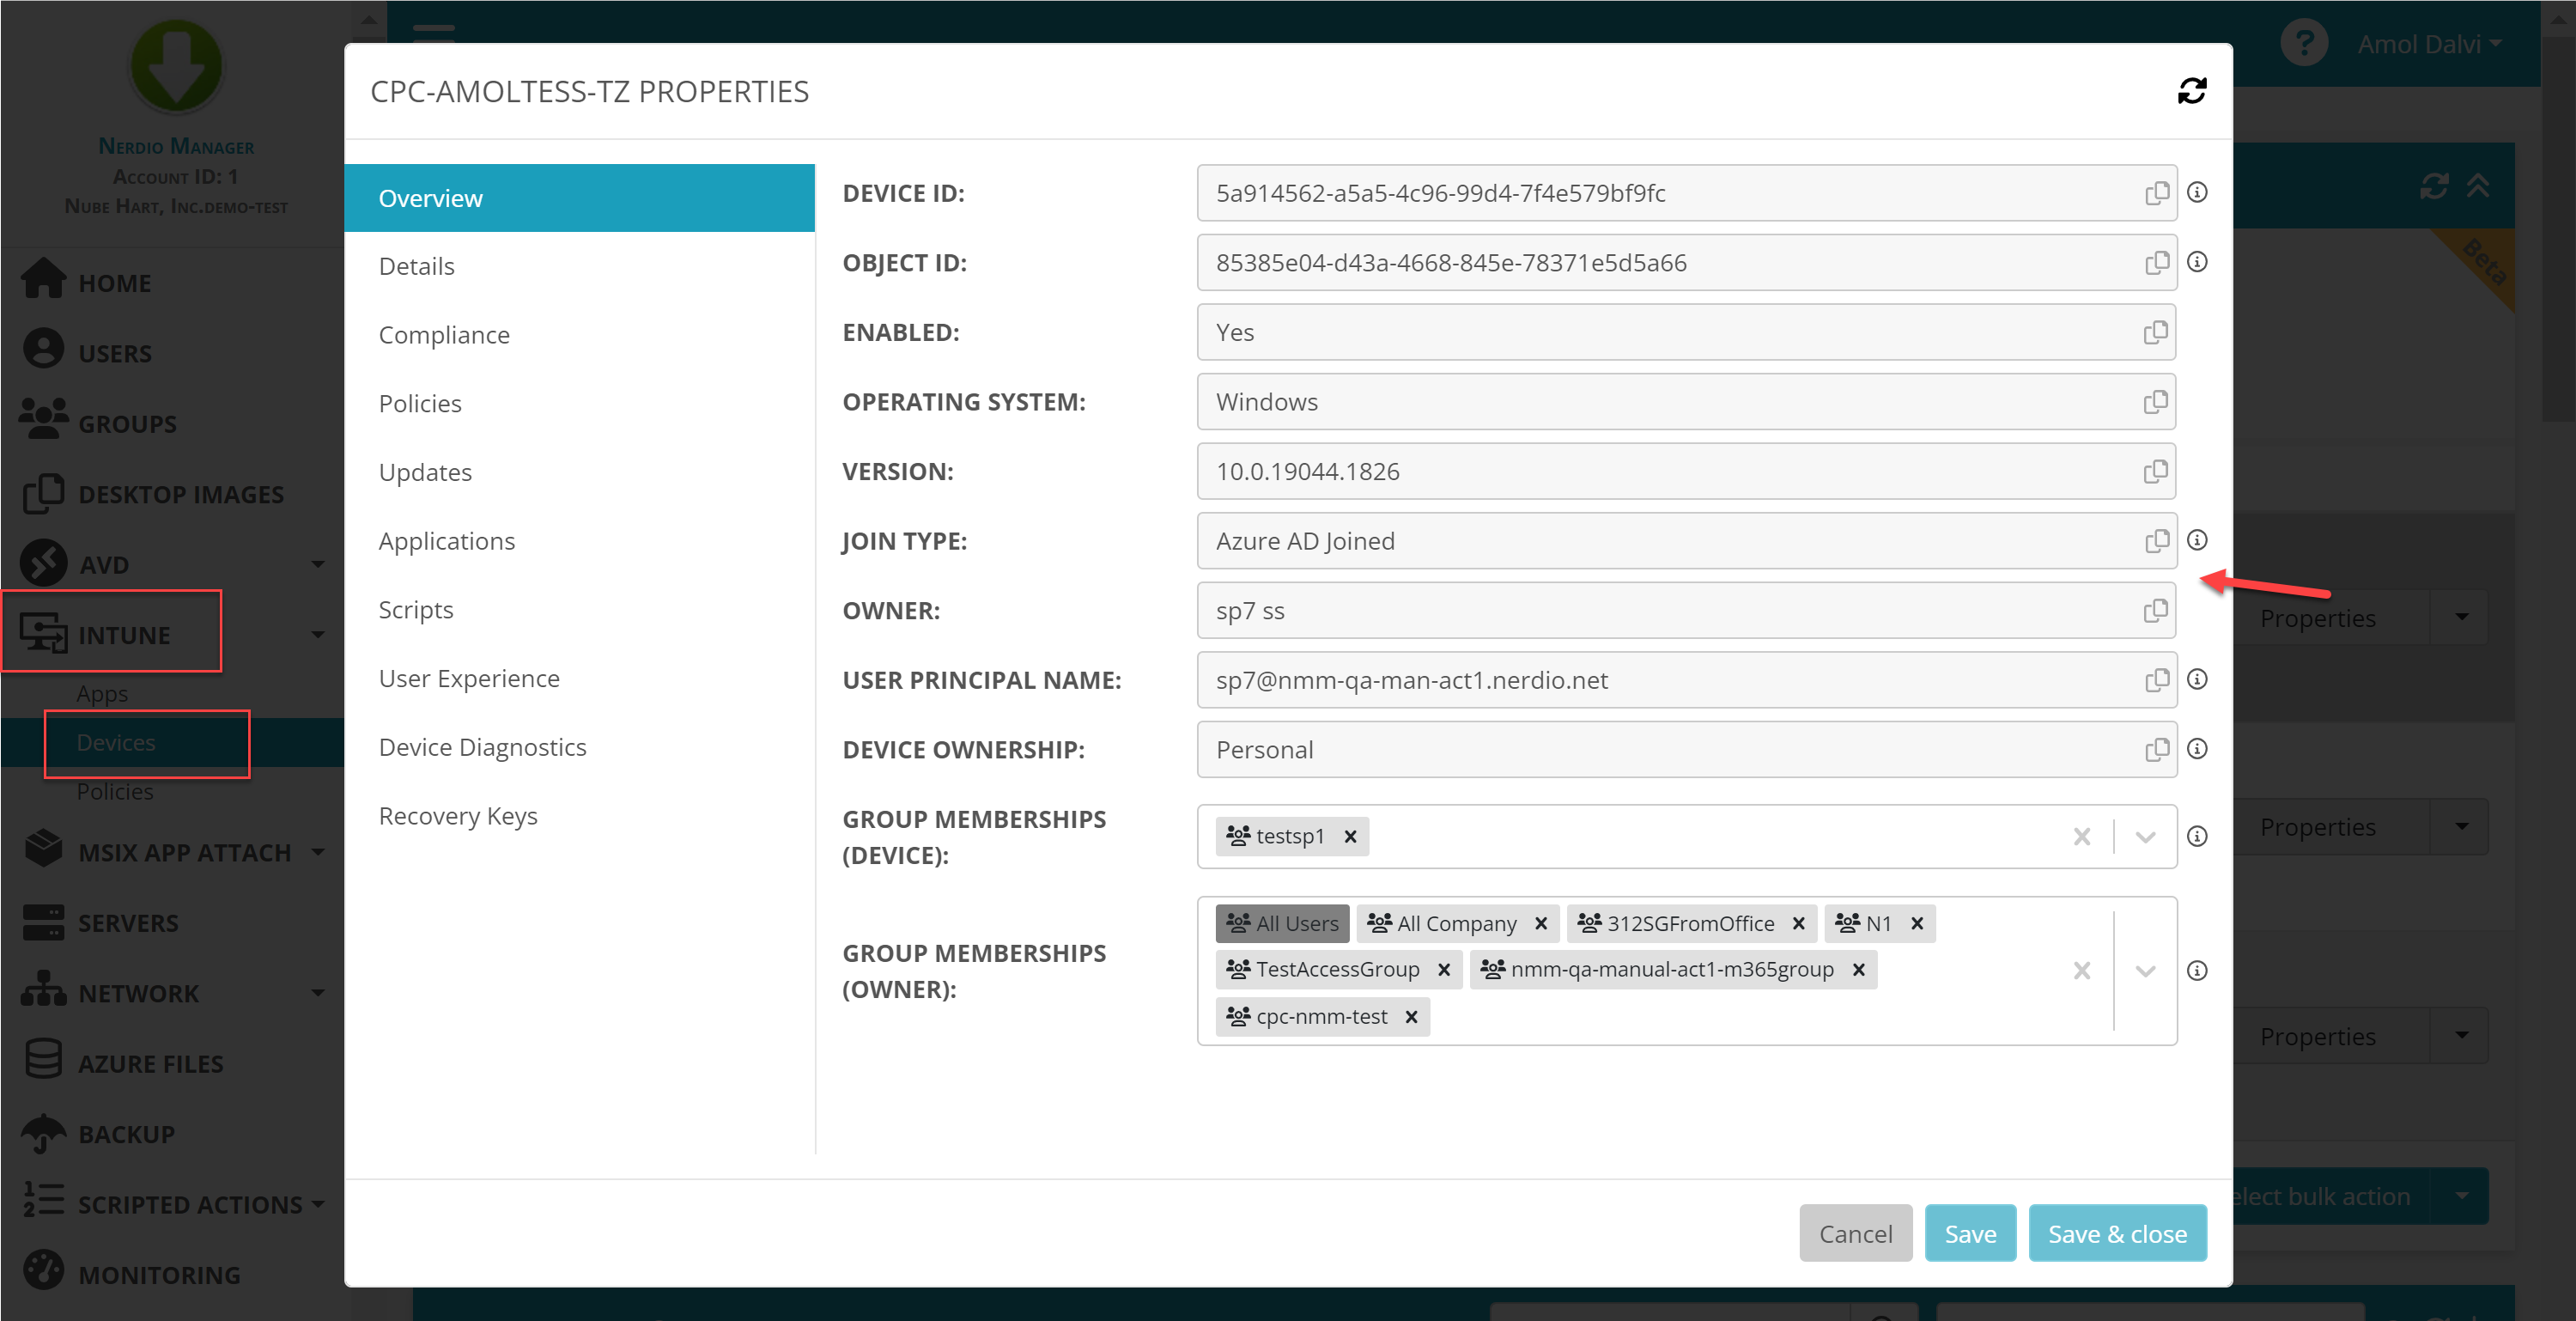This screenshot has height=1321, width=2576.
Task: Remove All Company group tag
Action: tap(1541, 923)
